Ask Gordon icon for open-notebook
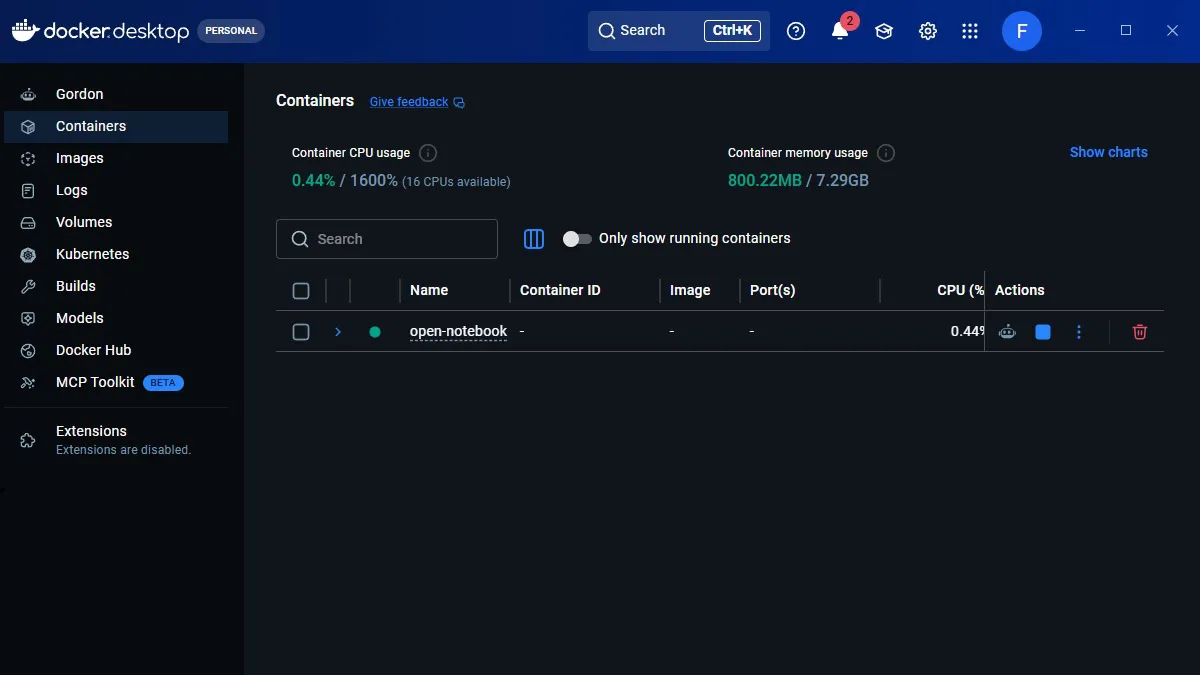The height and width of the screenshot is (675, 1200). (1007, 332)
